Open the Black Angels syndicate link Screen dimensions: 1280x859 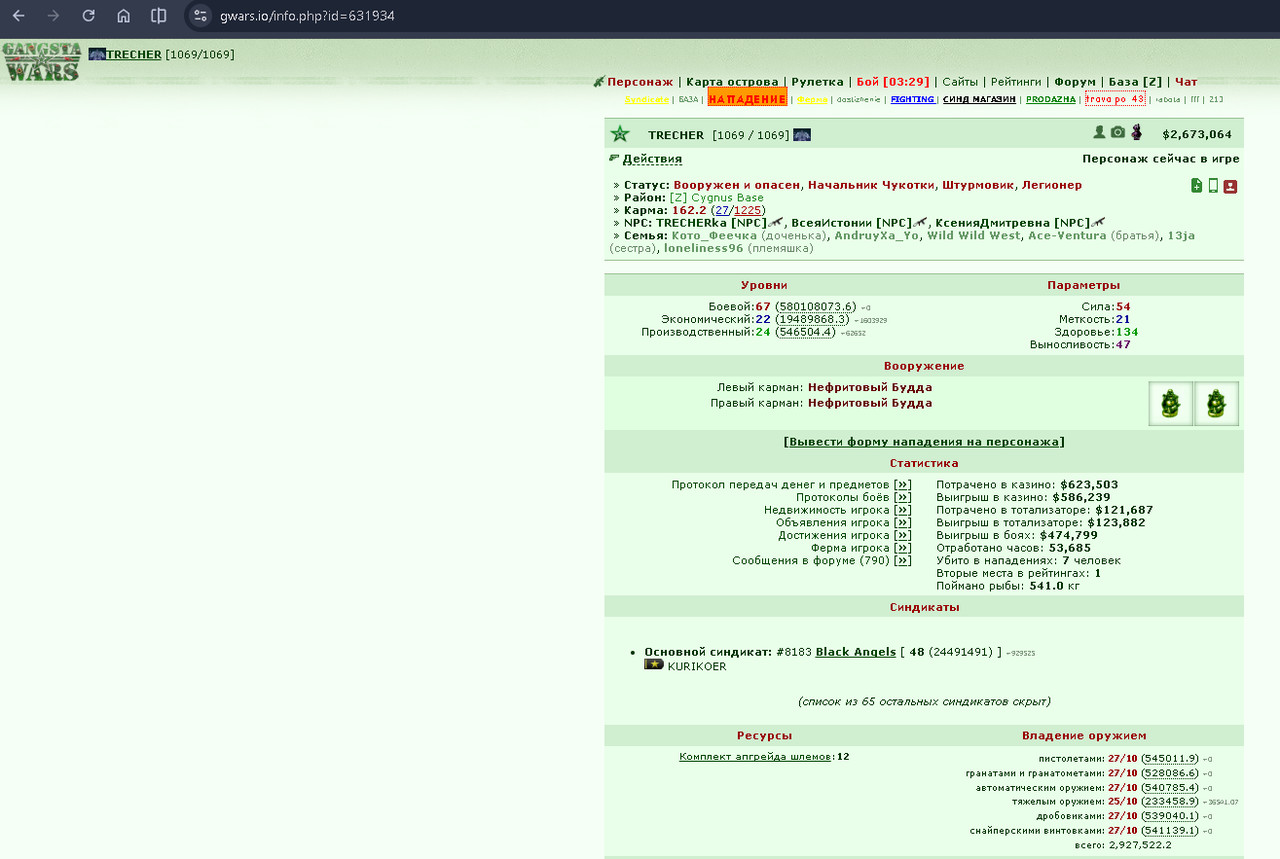pyautogui.click(x=856, y=652)
